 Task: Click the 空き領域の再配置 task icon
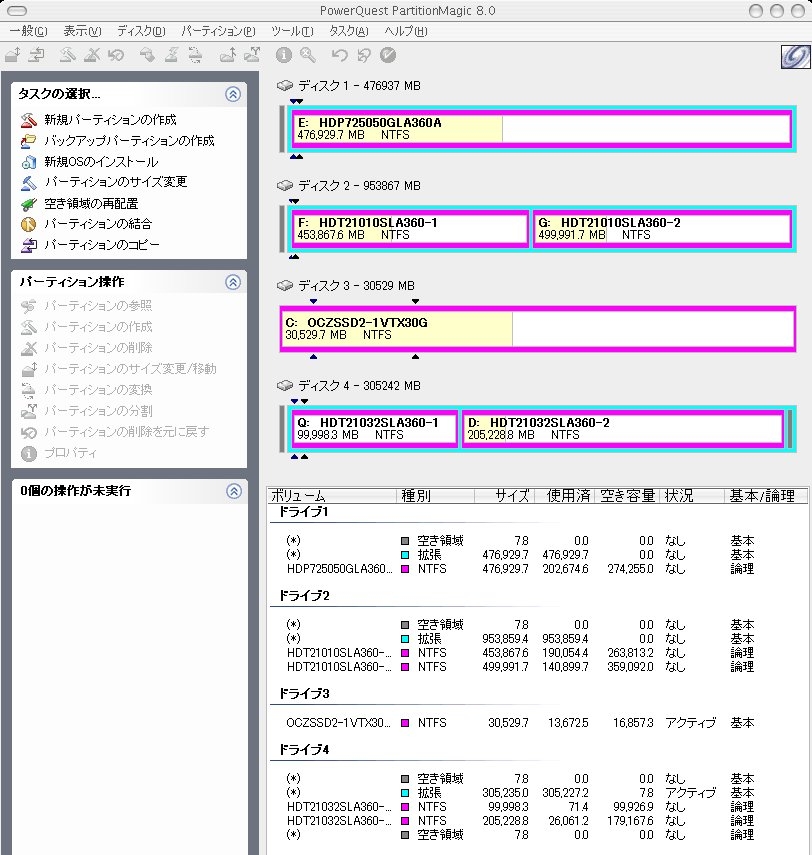click(x=28, y=204)
